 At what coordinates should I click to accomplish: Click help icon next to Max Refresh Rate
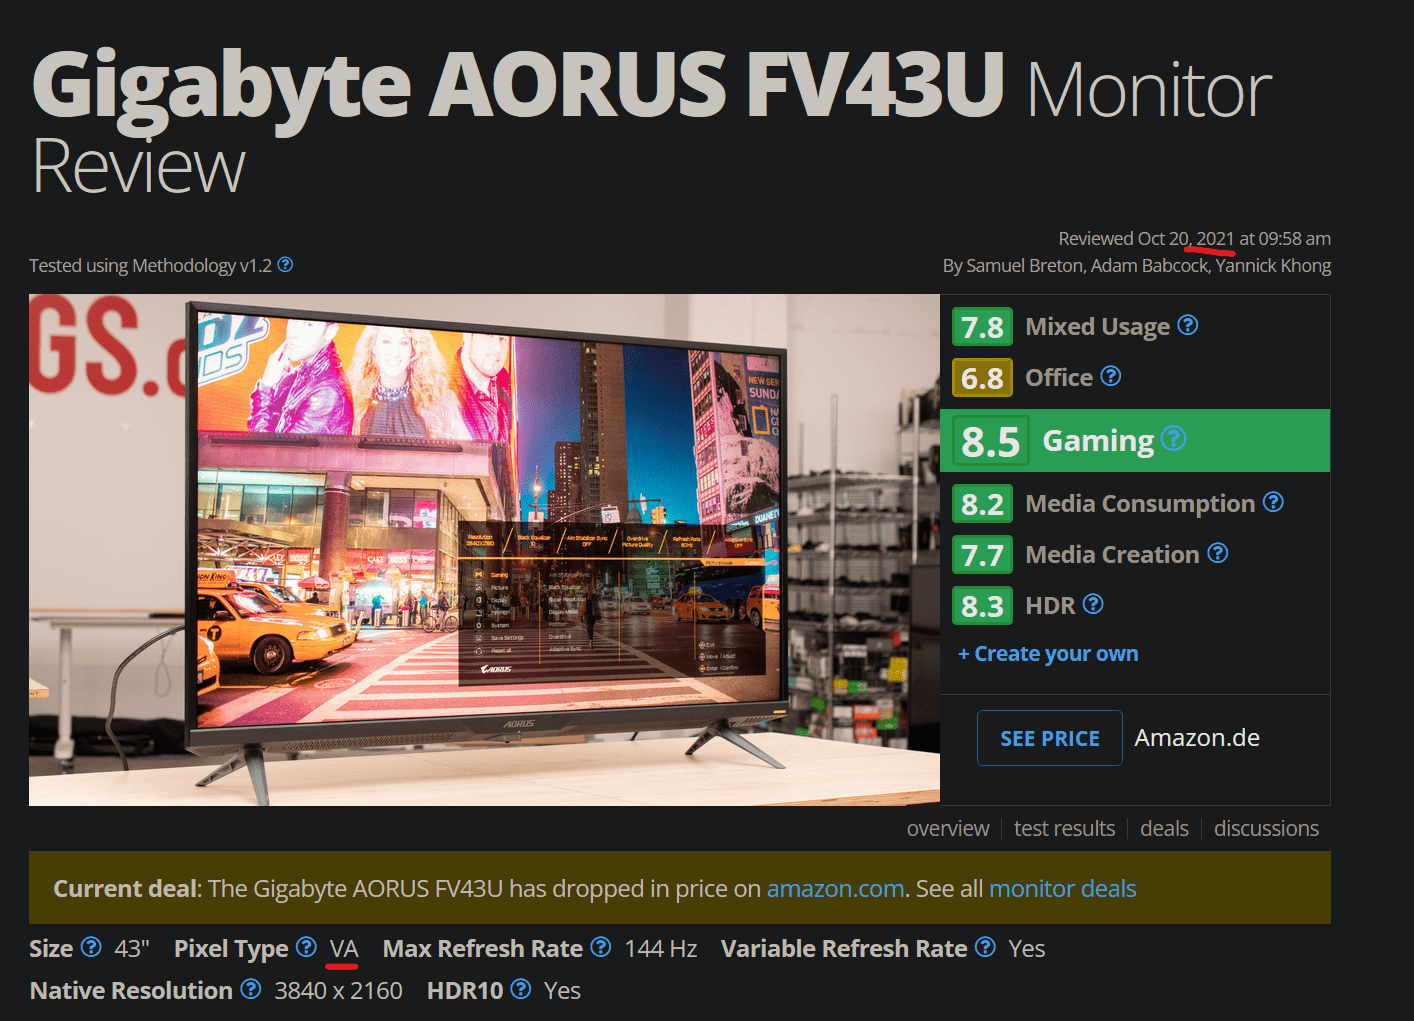coord(601,947)
